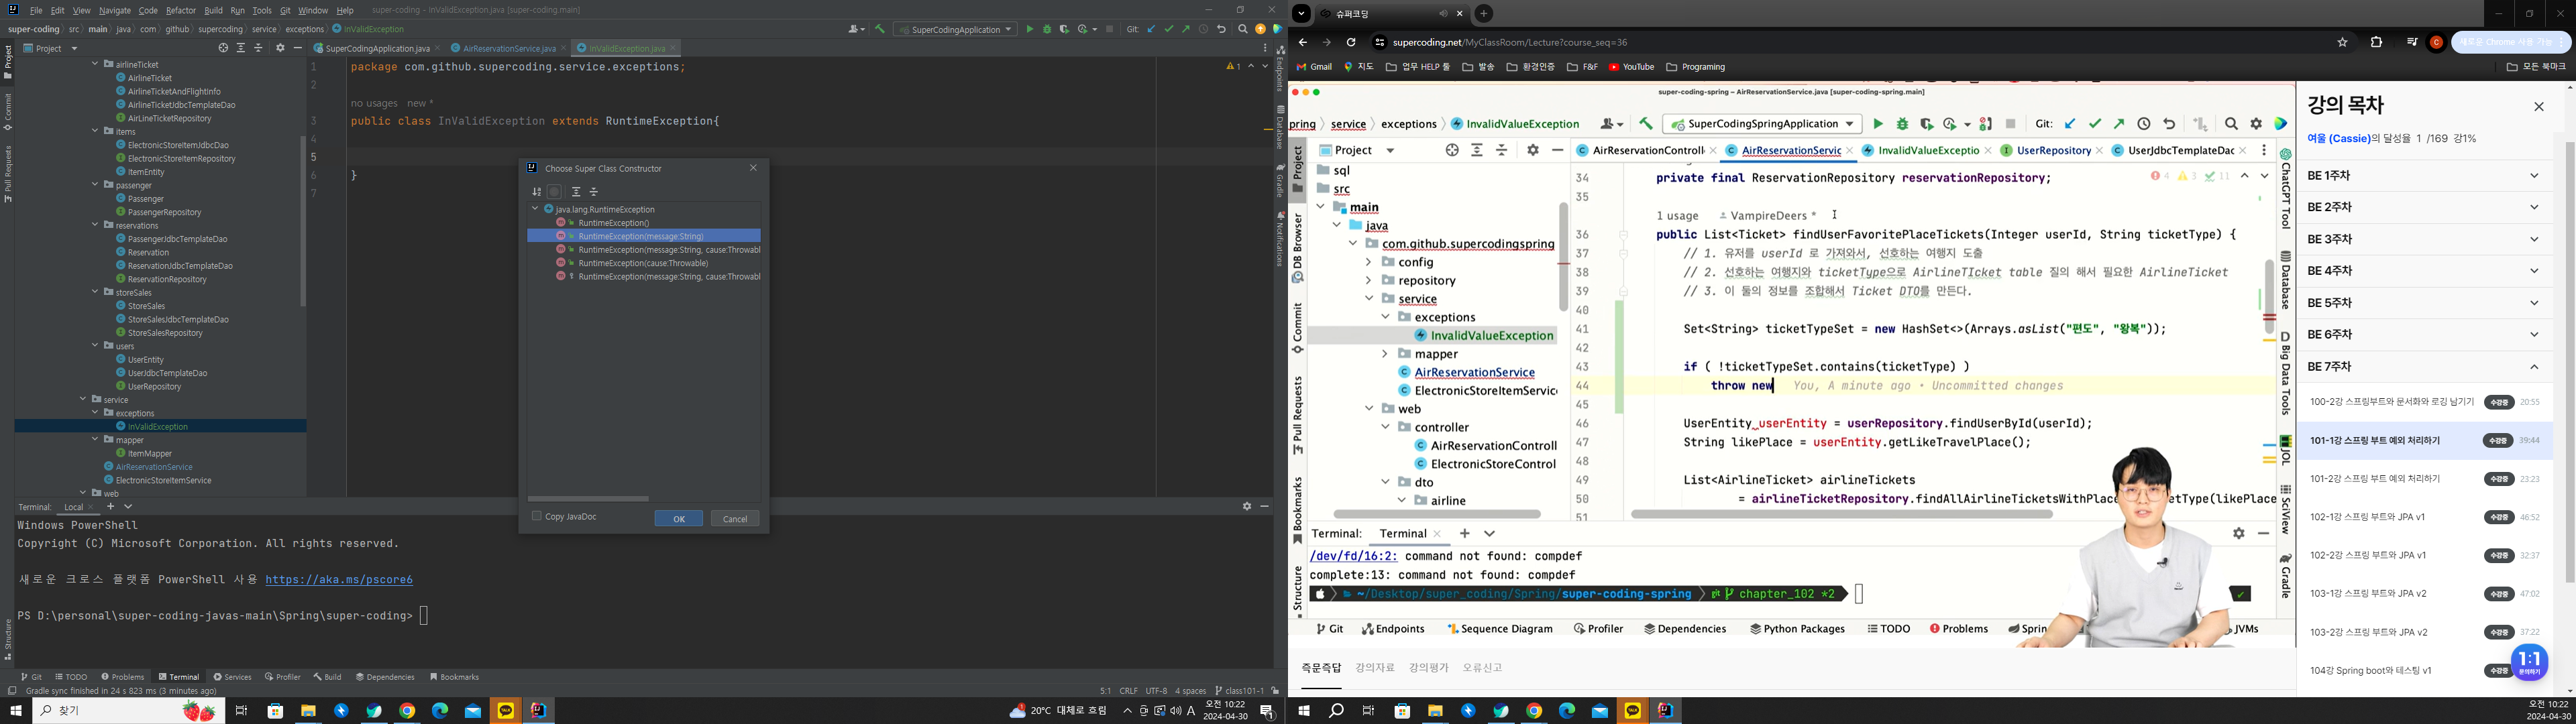
Task: Open the YouTube bookmark in Chrome
Action: (1631, 67)
